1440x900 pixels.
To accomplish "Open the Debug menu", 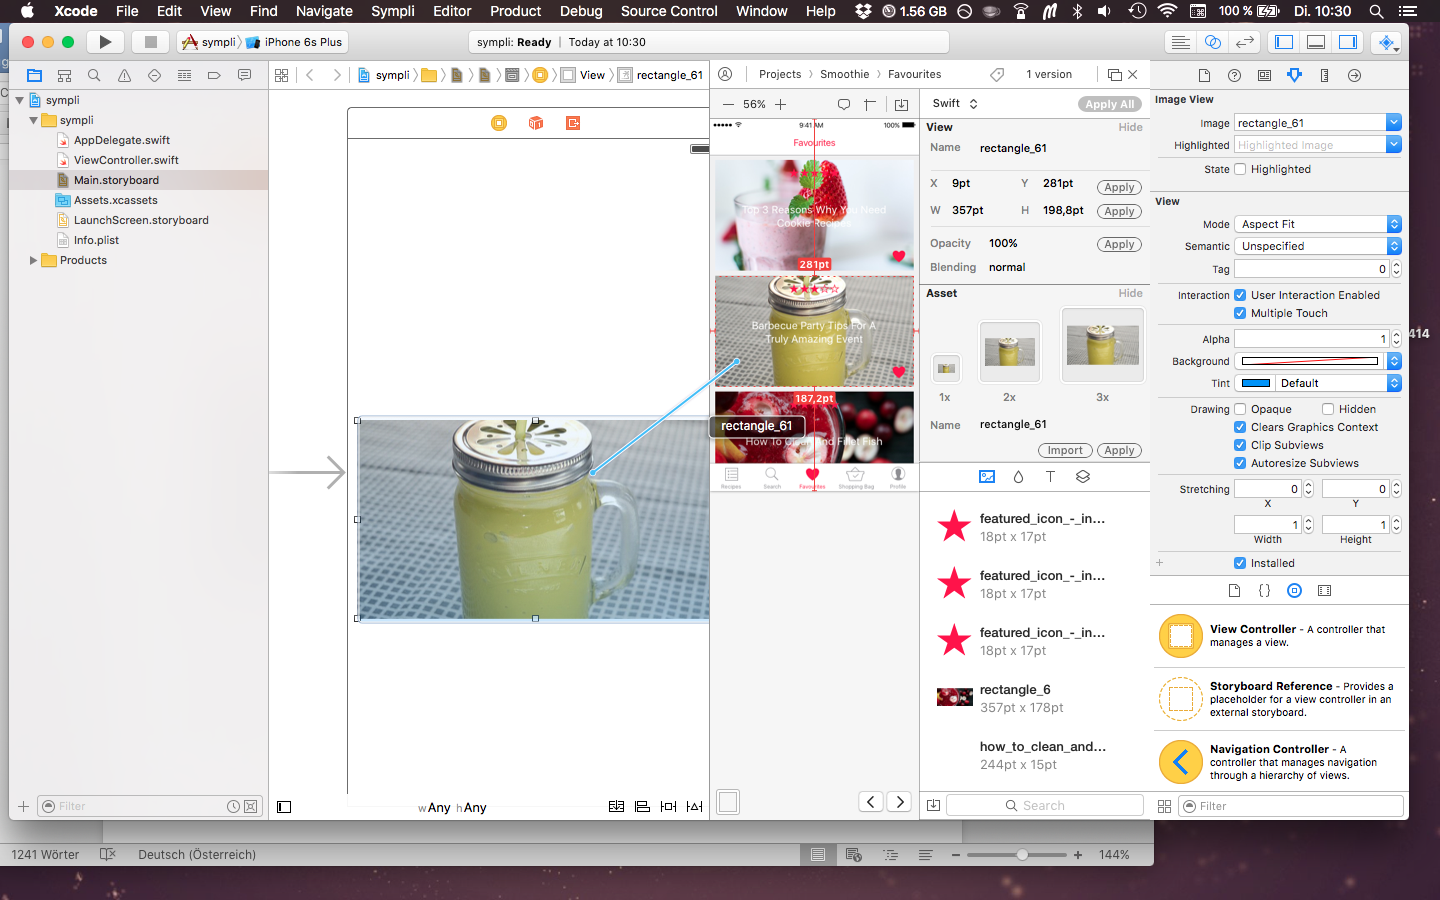I will (x=581, y=11).
